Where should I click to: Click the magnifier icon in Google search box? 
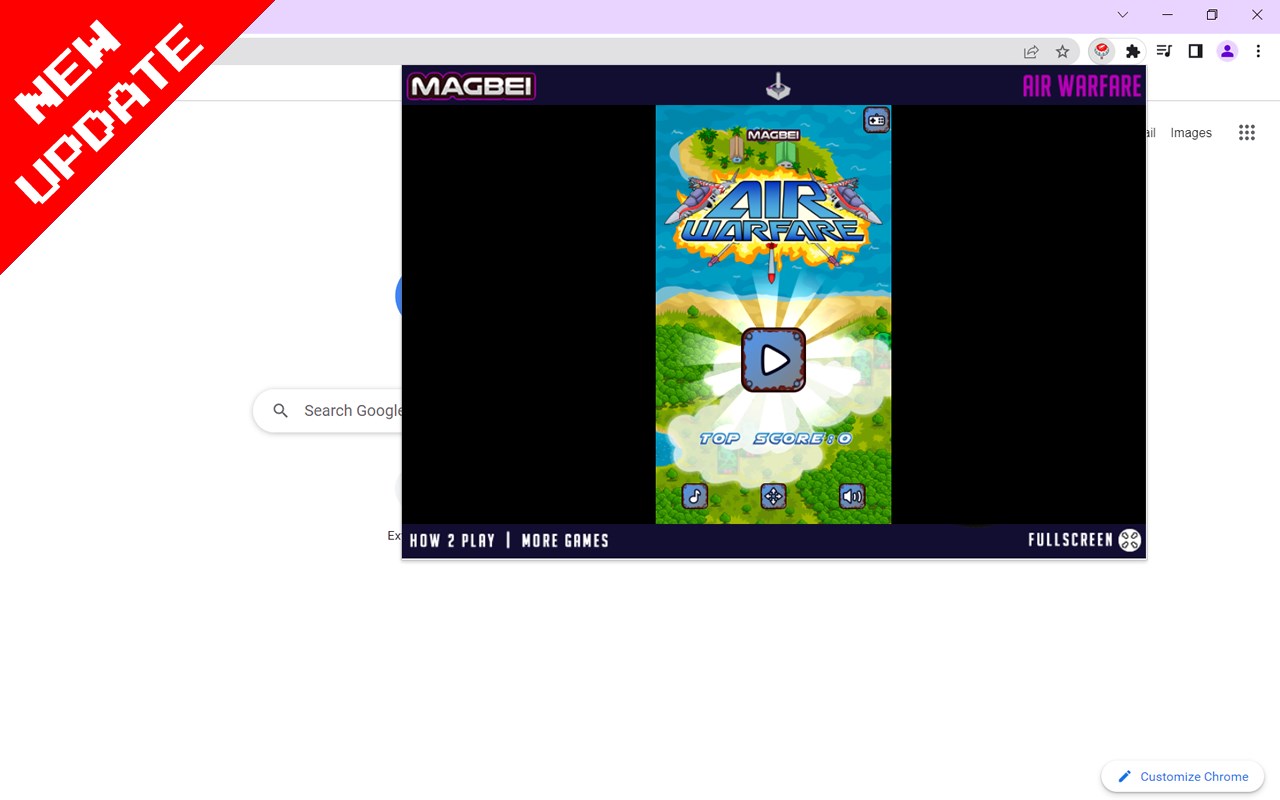click(281, 410)
